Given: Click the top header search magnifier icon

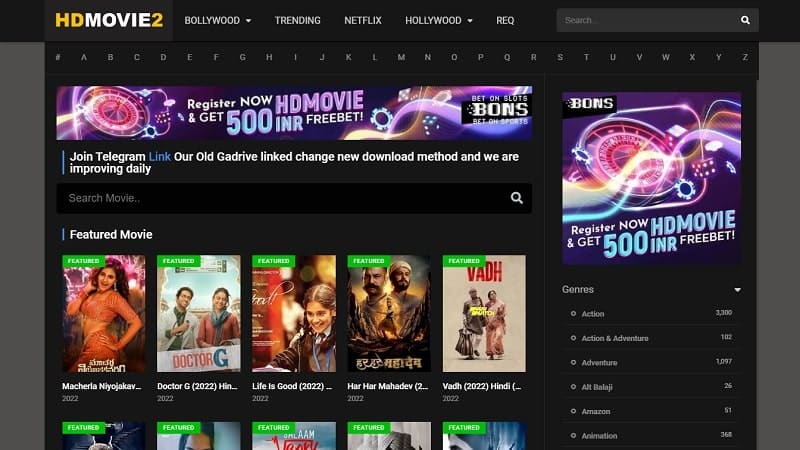Looking at the screenshot, I should 745,20.
